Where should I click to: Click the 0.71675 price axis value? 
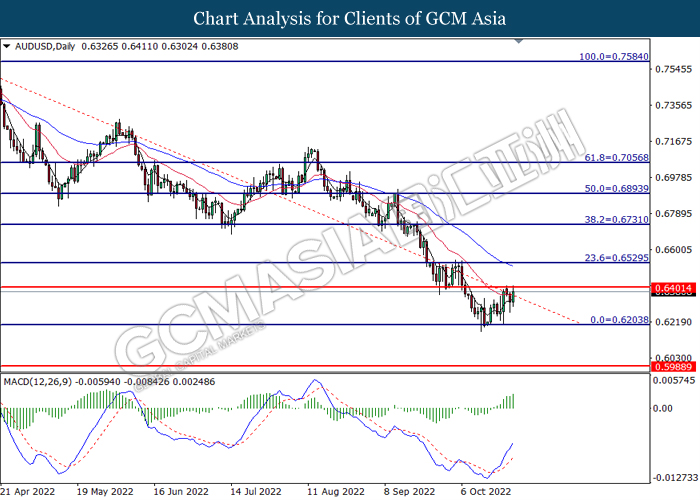674,142
